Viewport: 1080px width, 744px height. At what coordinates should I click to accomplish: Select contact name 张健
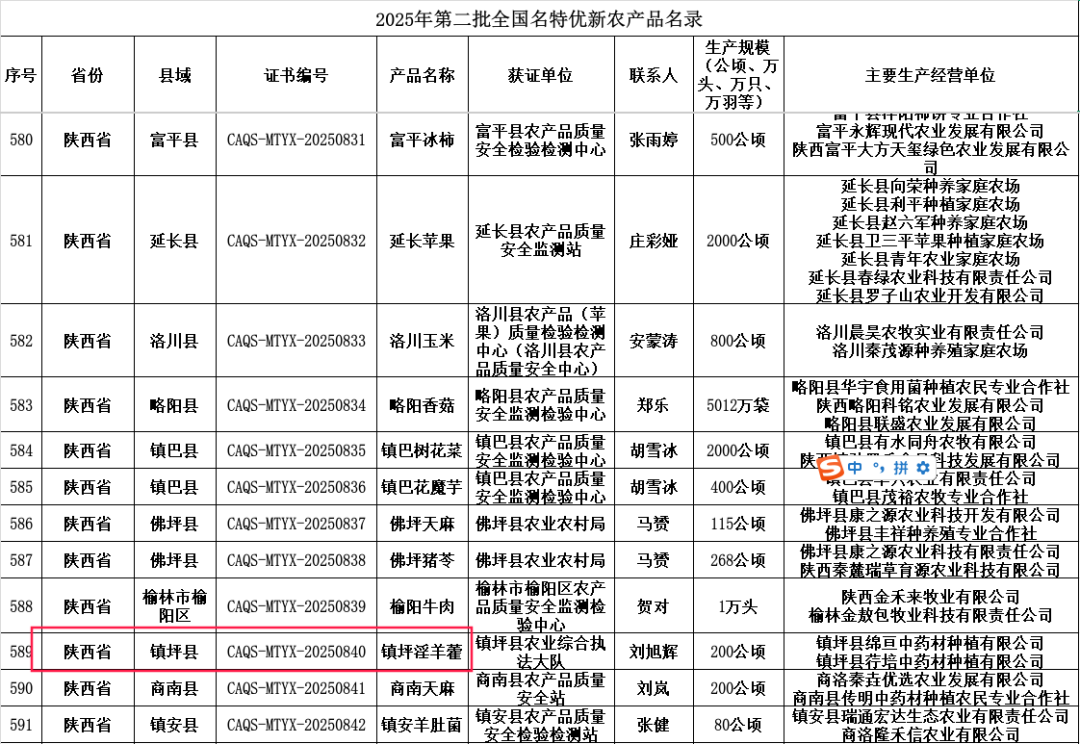coord(654,725)
